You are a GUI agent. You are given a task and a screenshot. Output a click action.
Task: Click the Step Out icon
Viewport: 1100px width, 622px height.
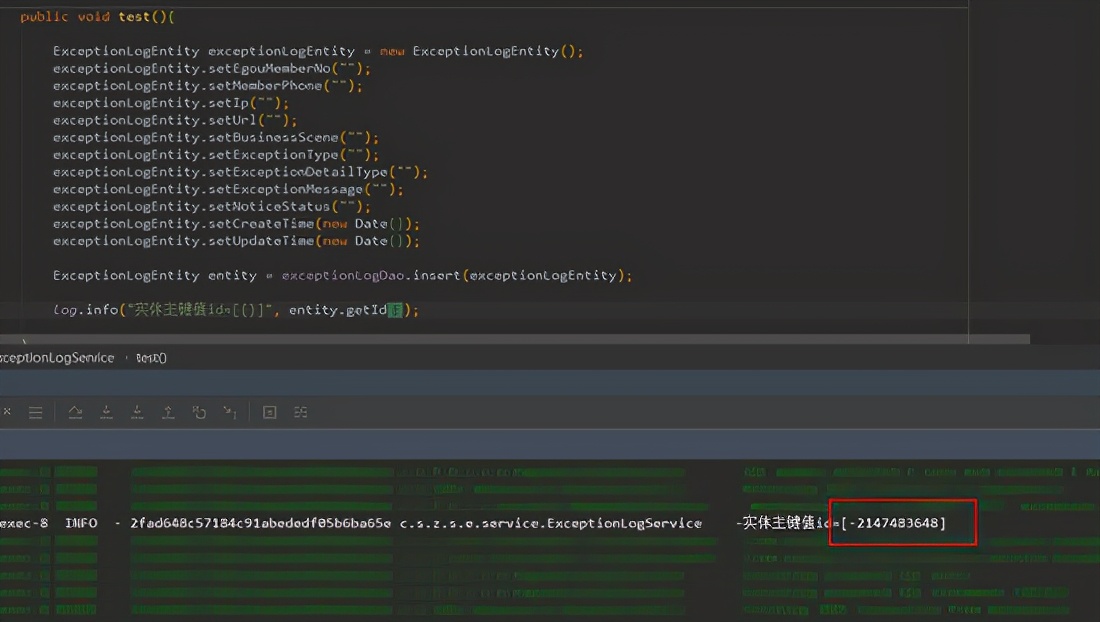(168, 411)
